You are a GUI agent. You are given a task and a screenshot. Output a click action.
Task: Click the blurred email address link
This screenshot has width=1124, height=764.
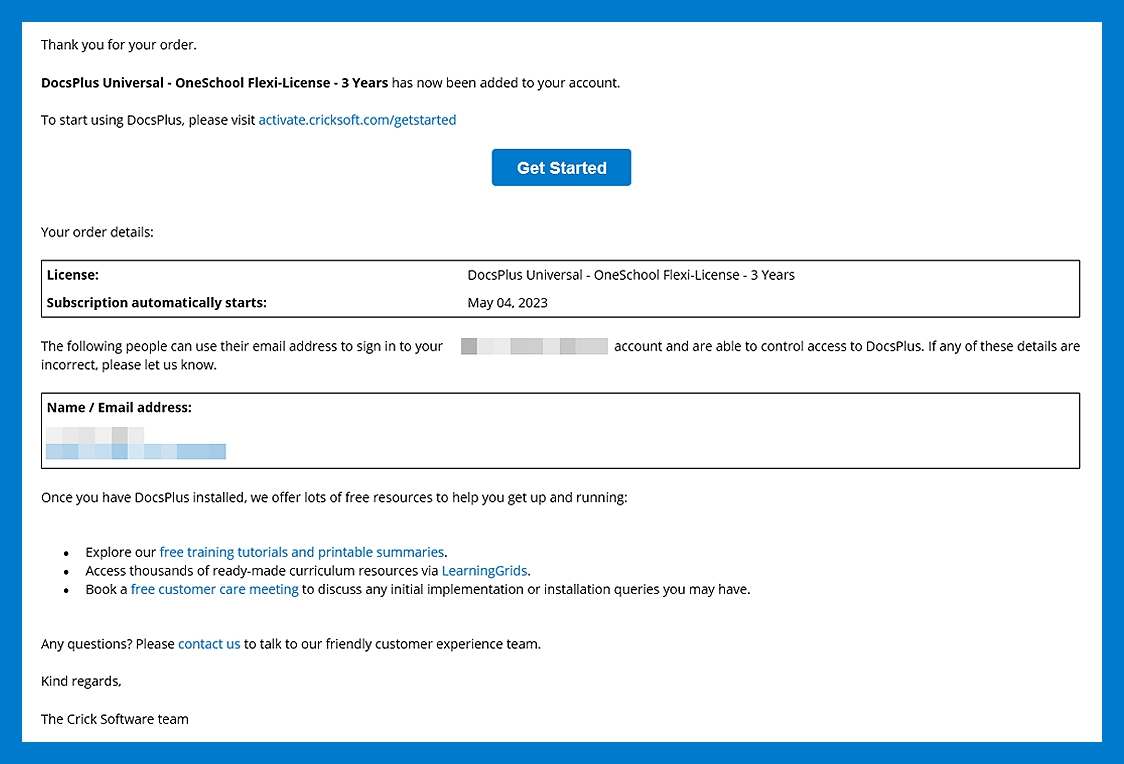click(x=136, y=452)
